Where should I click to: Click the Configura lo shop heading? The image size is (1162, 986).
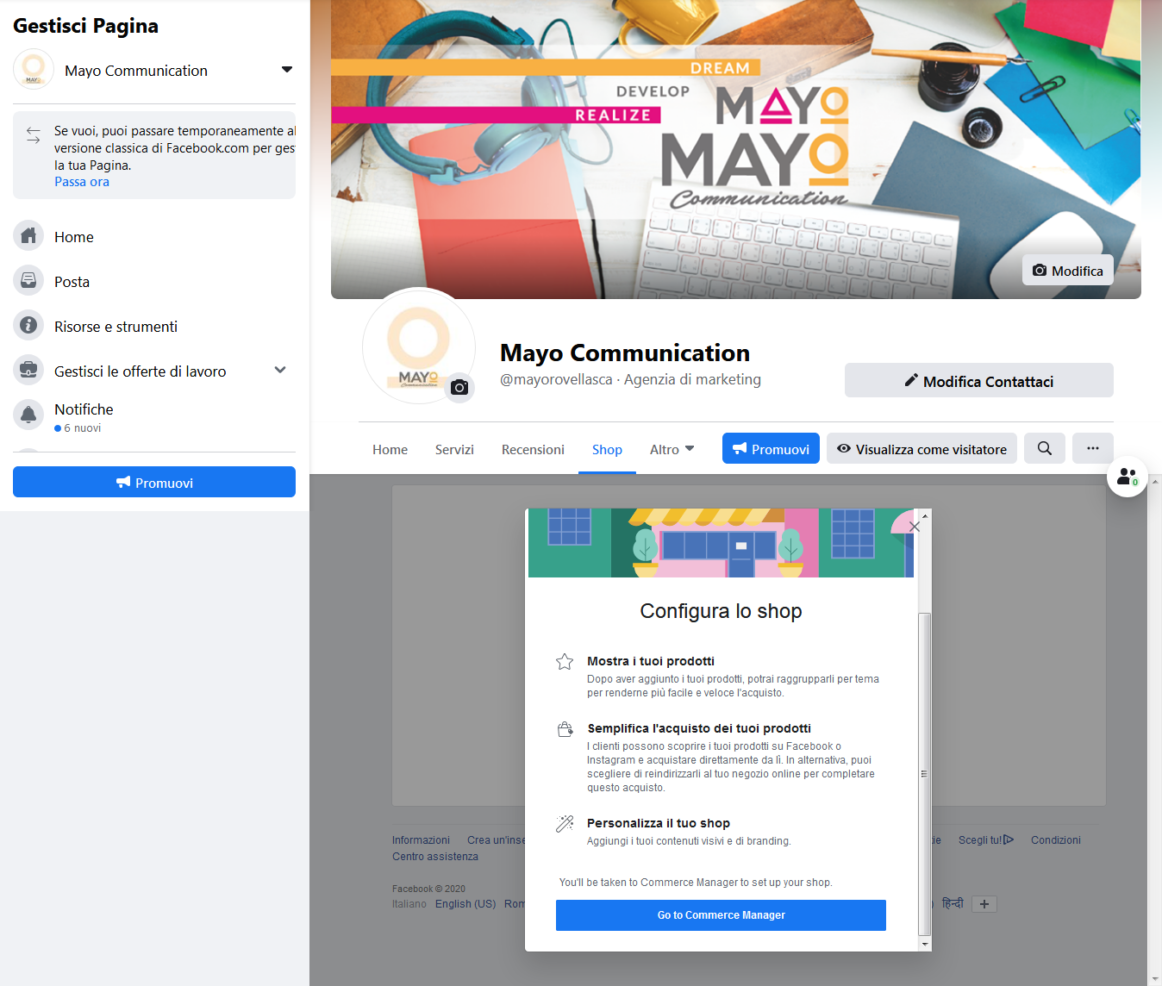coord(720,611)
